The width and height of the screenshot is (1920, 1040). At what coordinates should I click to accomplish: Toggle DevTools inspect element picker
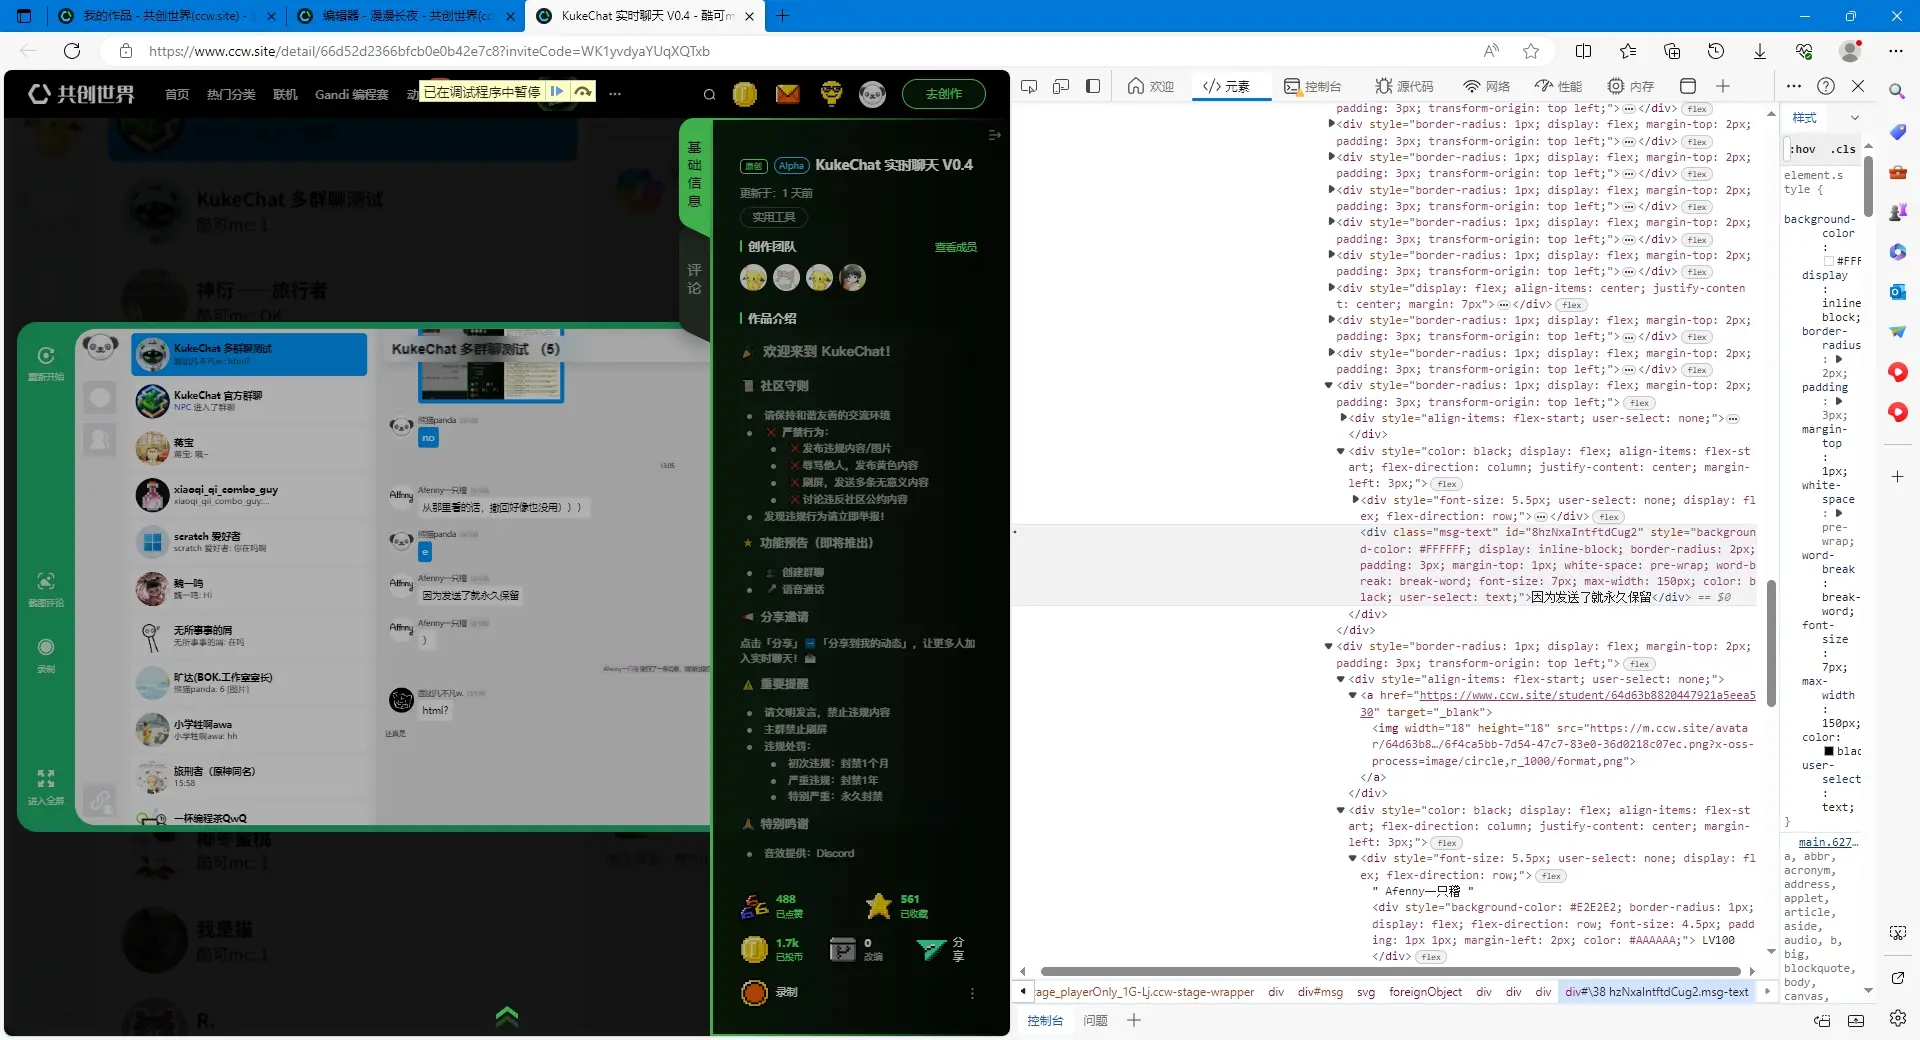[x=1029, y=86]
